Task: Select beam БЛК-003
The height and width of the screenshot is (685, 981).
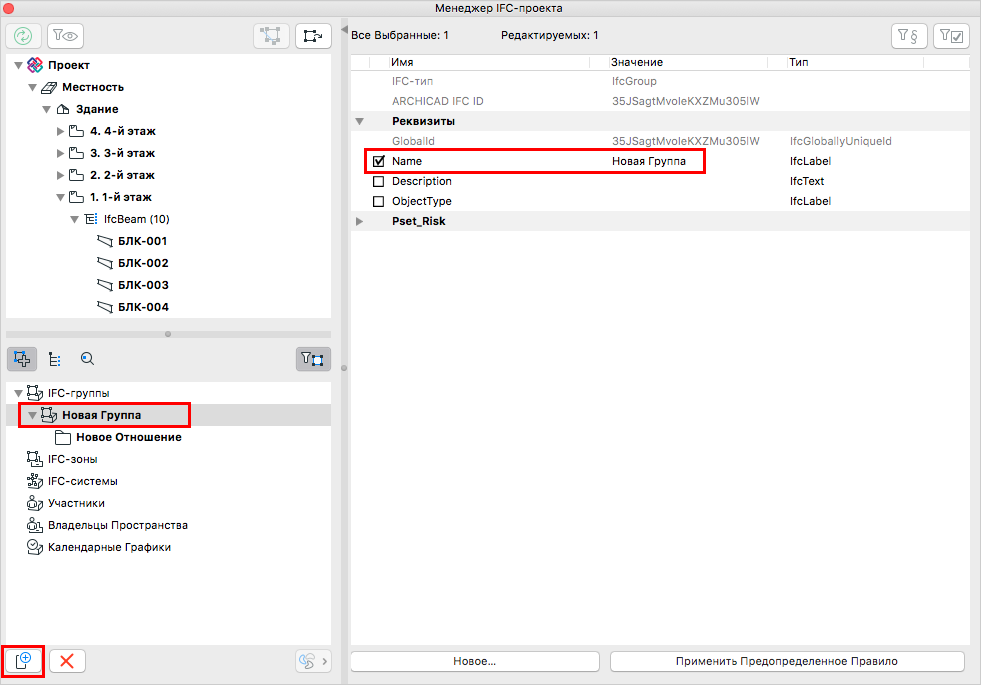Action: point(143,285)
